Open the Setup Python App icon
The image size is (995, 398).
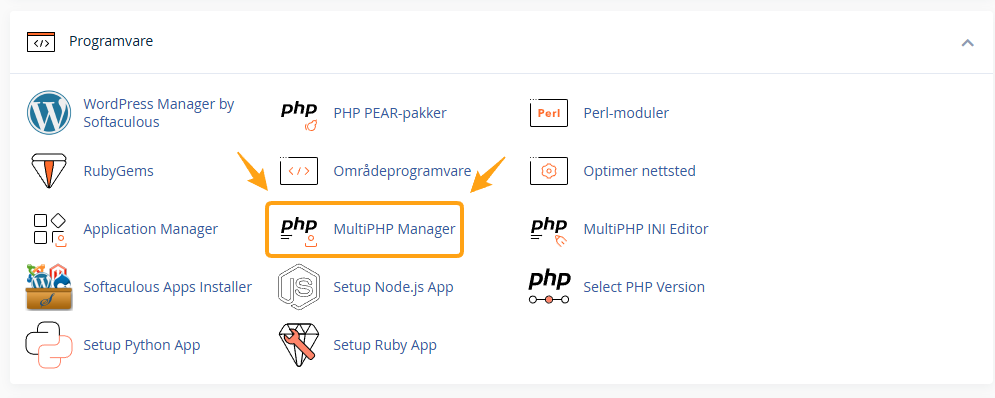[x=50, y=345]
